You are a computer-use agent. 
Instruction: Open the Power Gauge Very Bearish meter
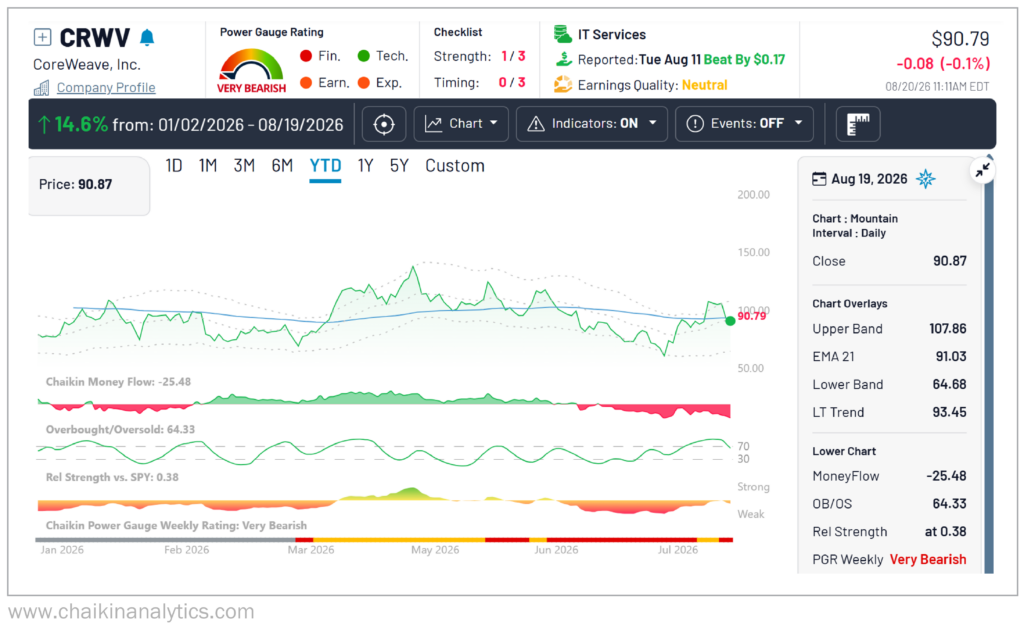pyautogui.click(x=251, y=71)
